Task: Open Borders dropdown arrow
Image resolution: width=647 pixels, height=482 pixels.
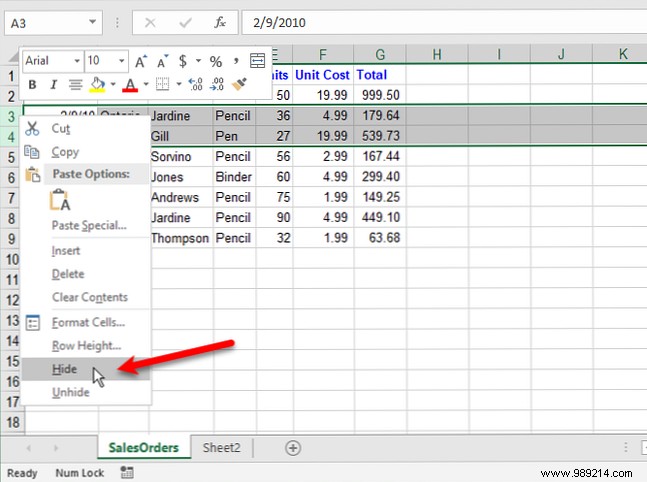Action: pos(179,85)
